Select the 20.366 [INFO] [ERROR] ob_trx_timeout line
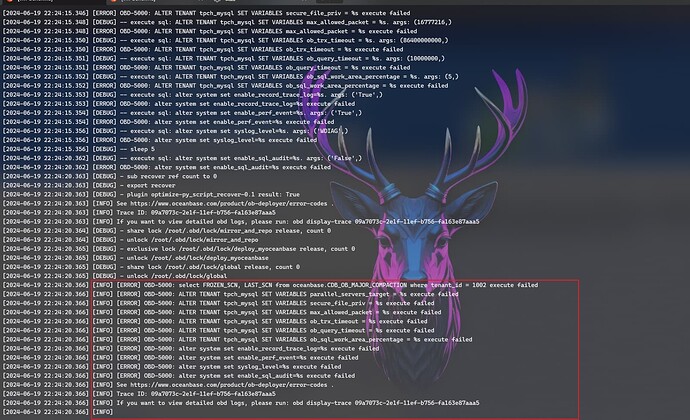 tap(215, 321)
